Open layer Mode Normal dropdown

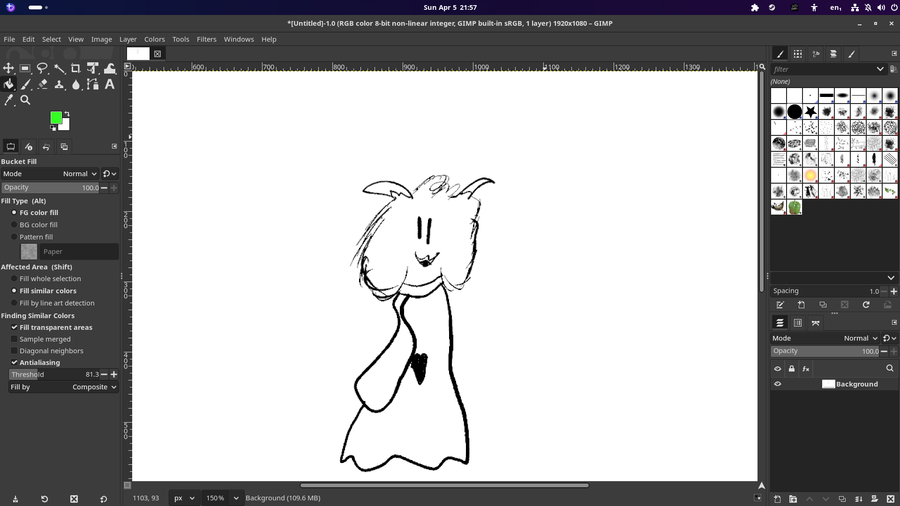[825, 338]
